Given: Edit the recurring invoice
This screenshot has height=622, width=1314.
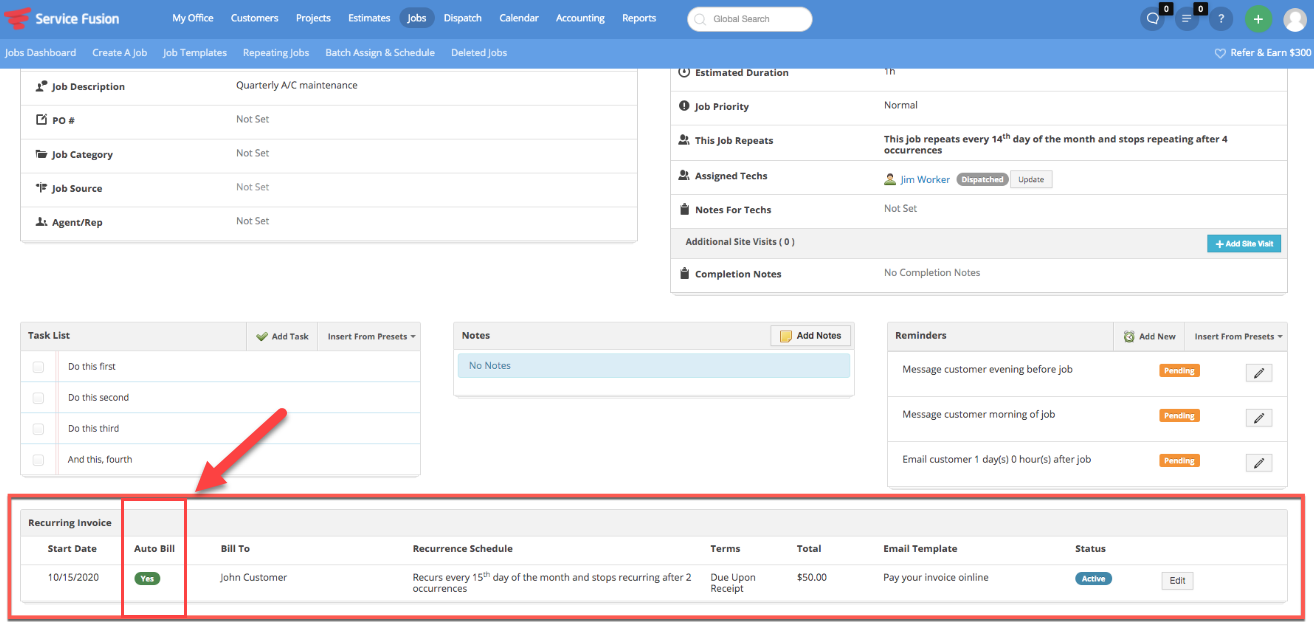Looking at the screenshot, I should tap(1177, 581).
